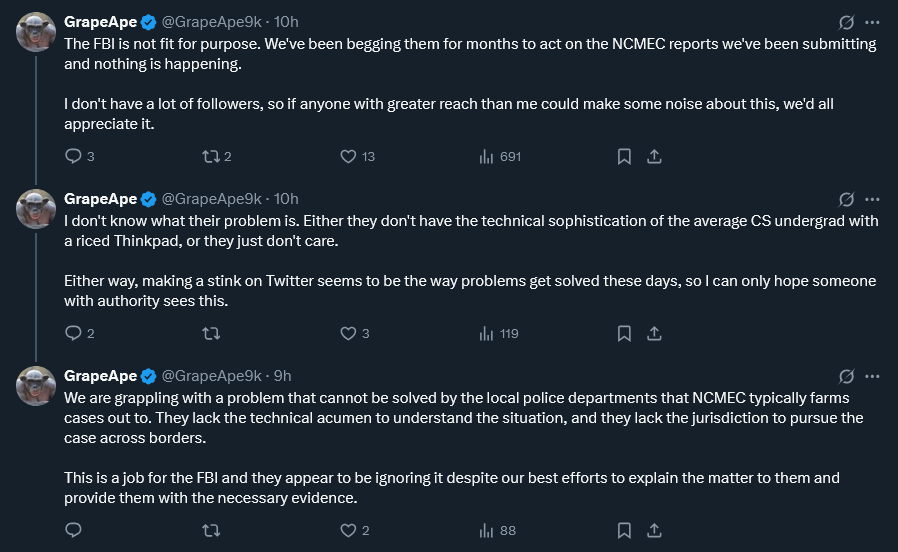View analytics showing 691 views
The width and height of the screenshot is (898, 552).
[x=488, y=156]
